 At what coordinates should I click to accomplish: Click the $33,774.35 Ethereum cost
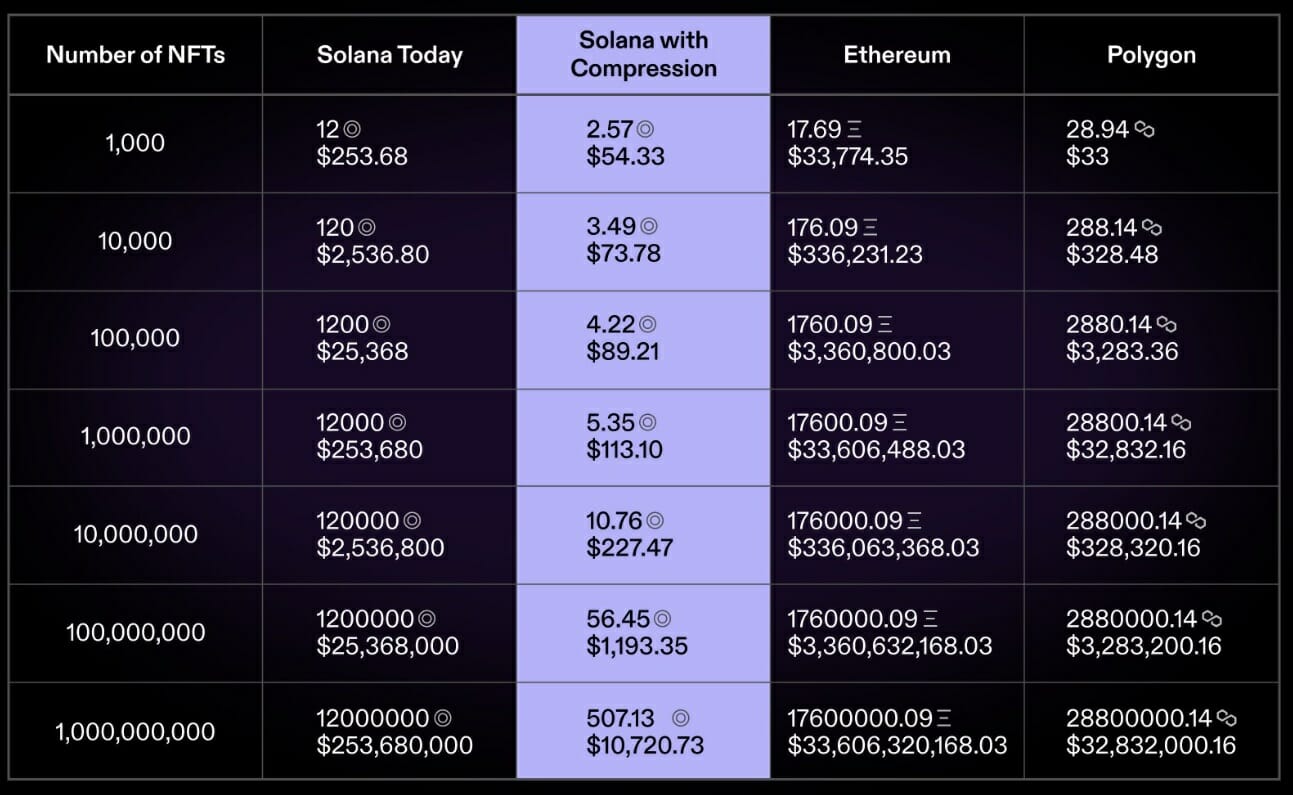click(x=848, y=157)
